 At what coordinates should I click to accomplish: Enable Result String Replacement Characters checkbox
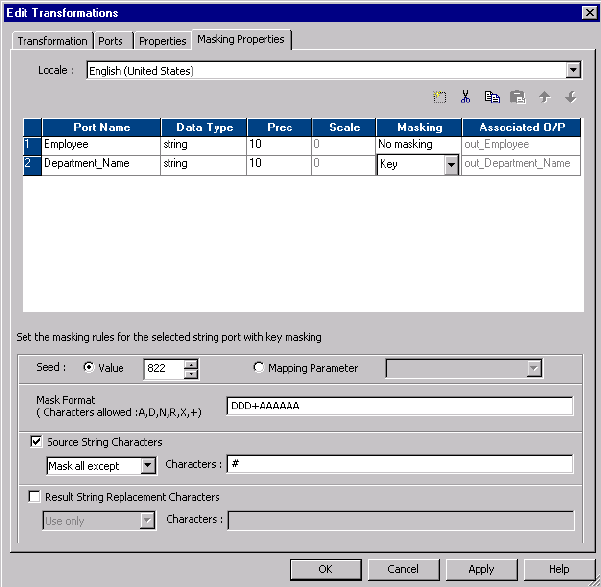(34, 497)
